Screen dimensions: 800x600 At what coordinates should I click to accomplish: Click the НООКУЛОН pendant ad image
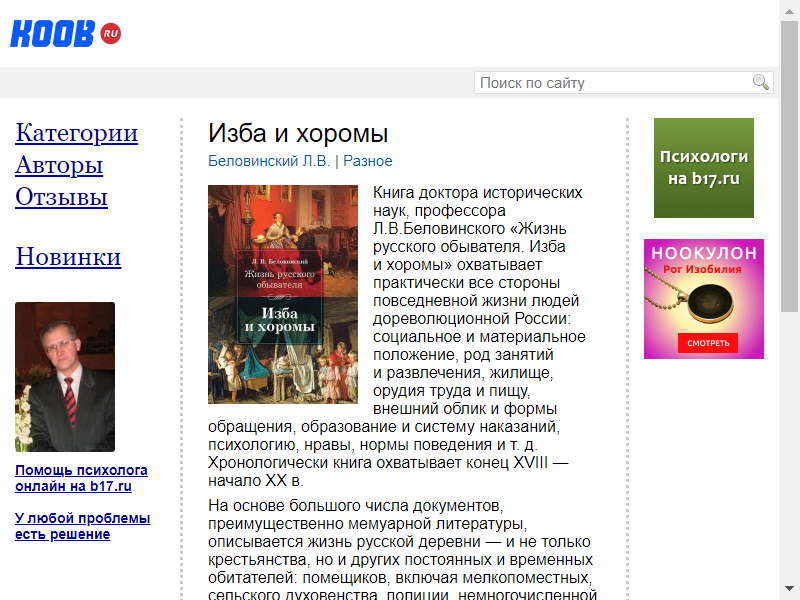tap(704, 299)
